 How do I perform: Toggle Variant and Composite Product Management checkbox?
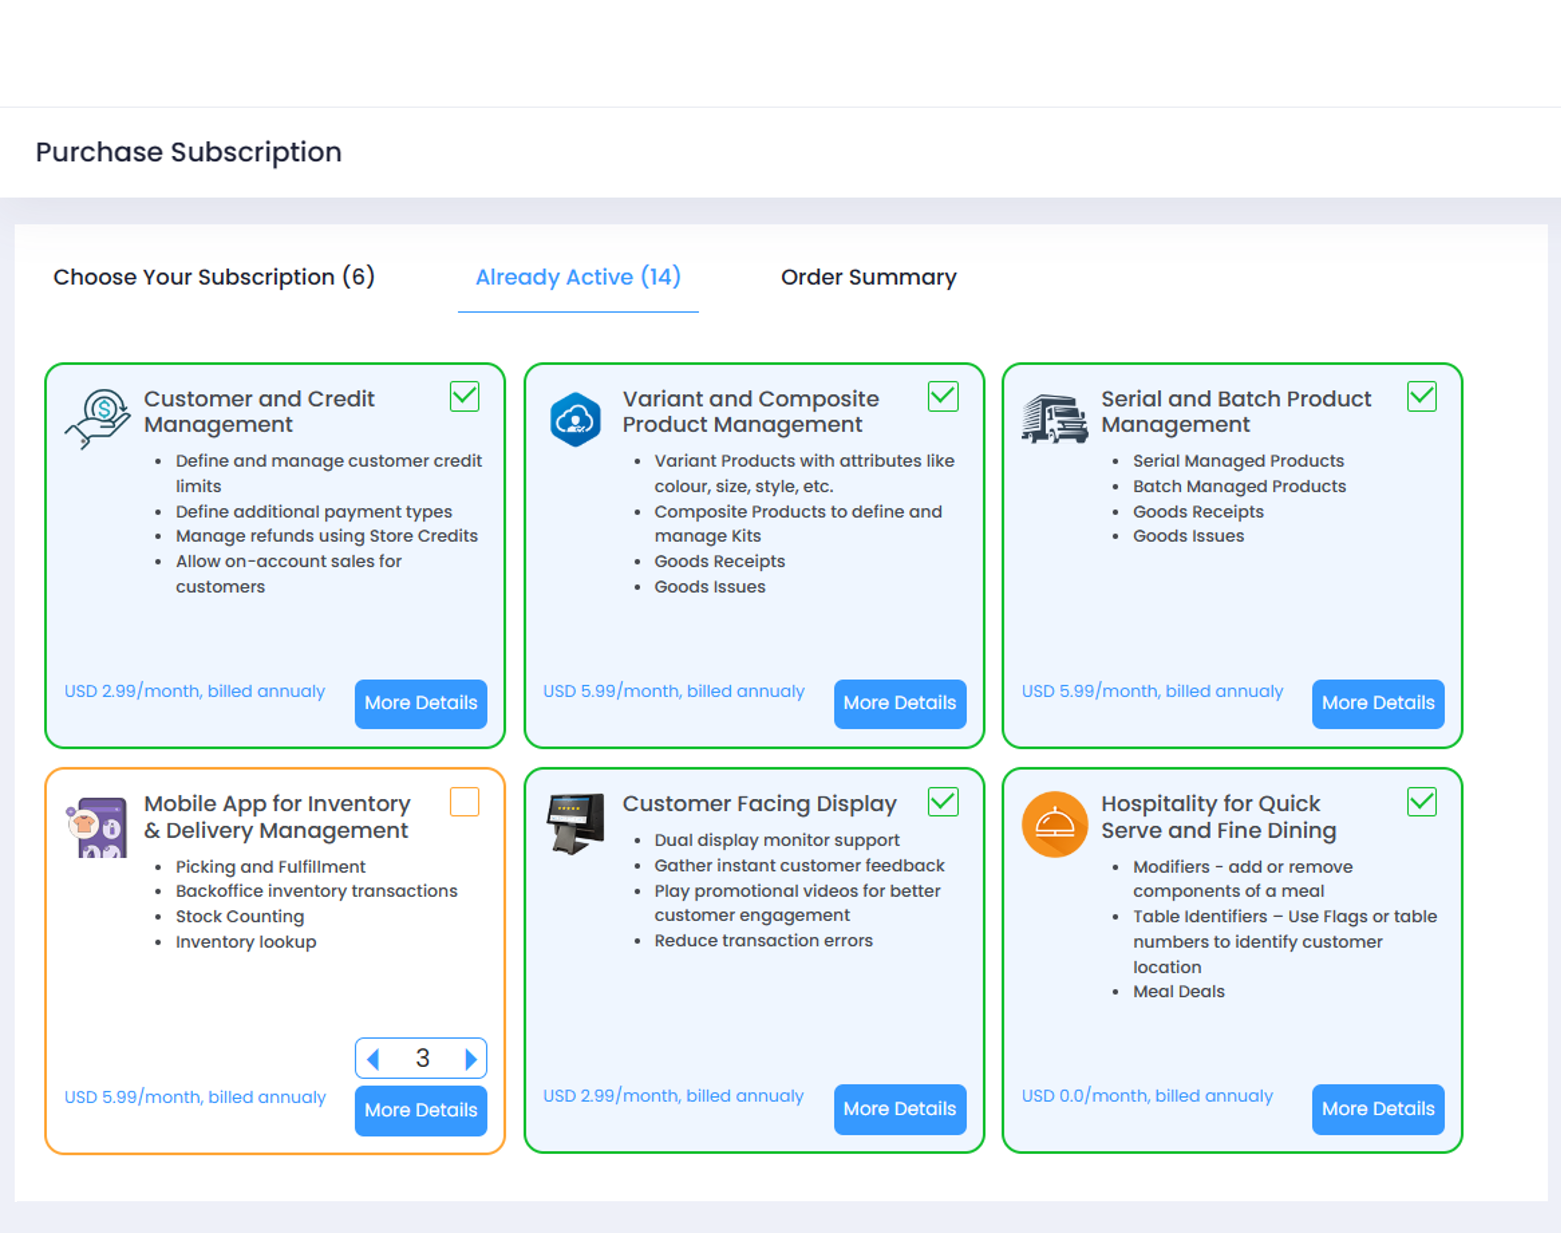coord(943,397)
